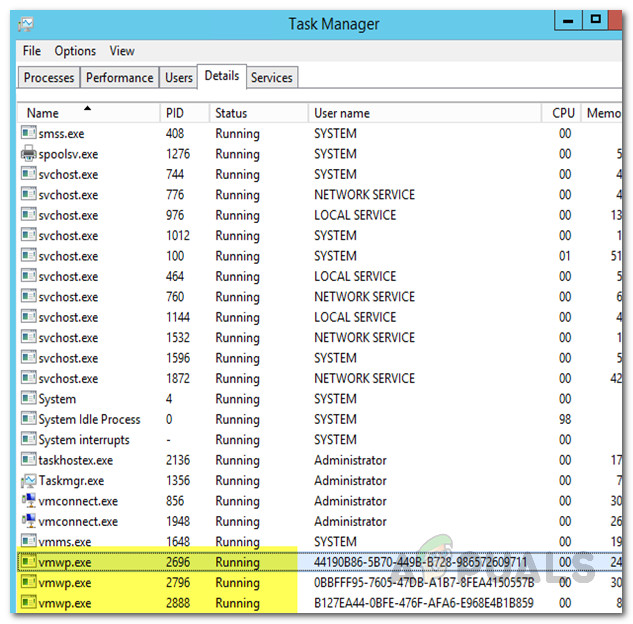Switch to the Performance tab
This screenshot has width=633, height=624.
coord(119,77)
